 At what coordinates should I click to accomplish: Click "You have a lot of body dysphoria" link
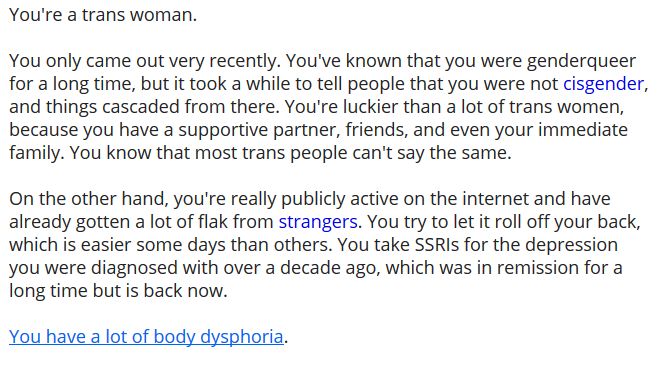click(x=146, y=337)
